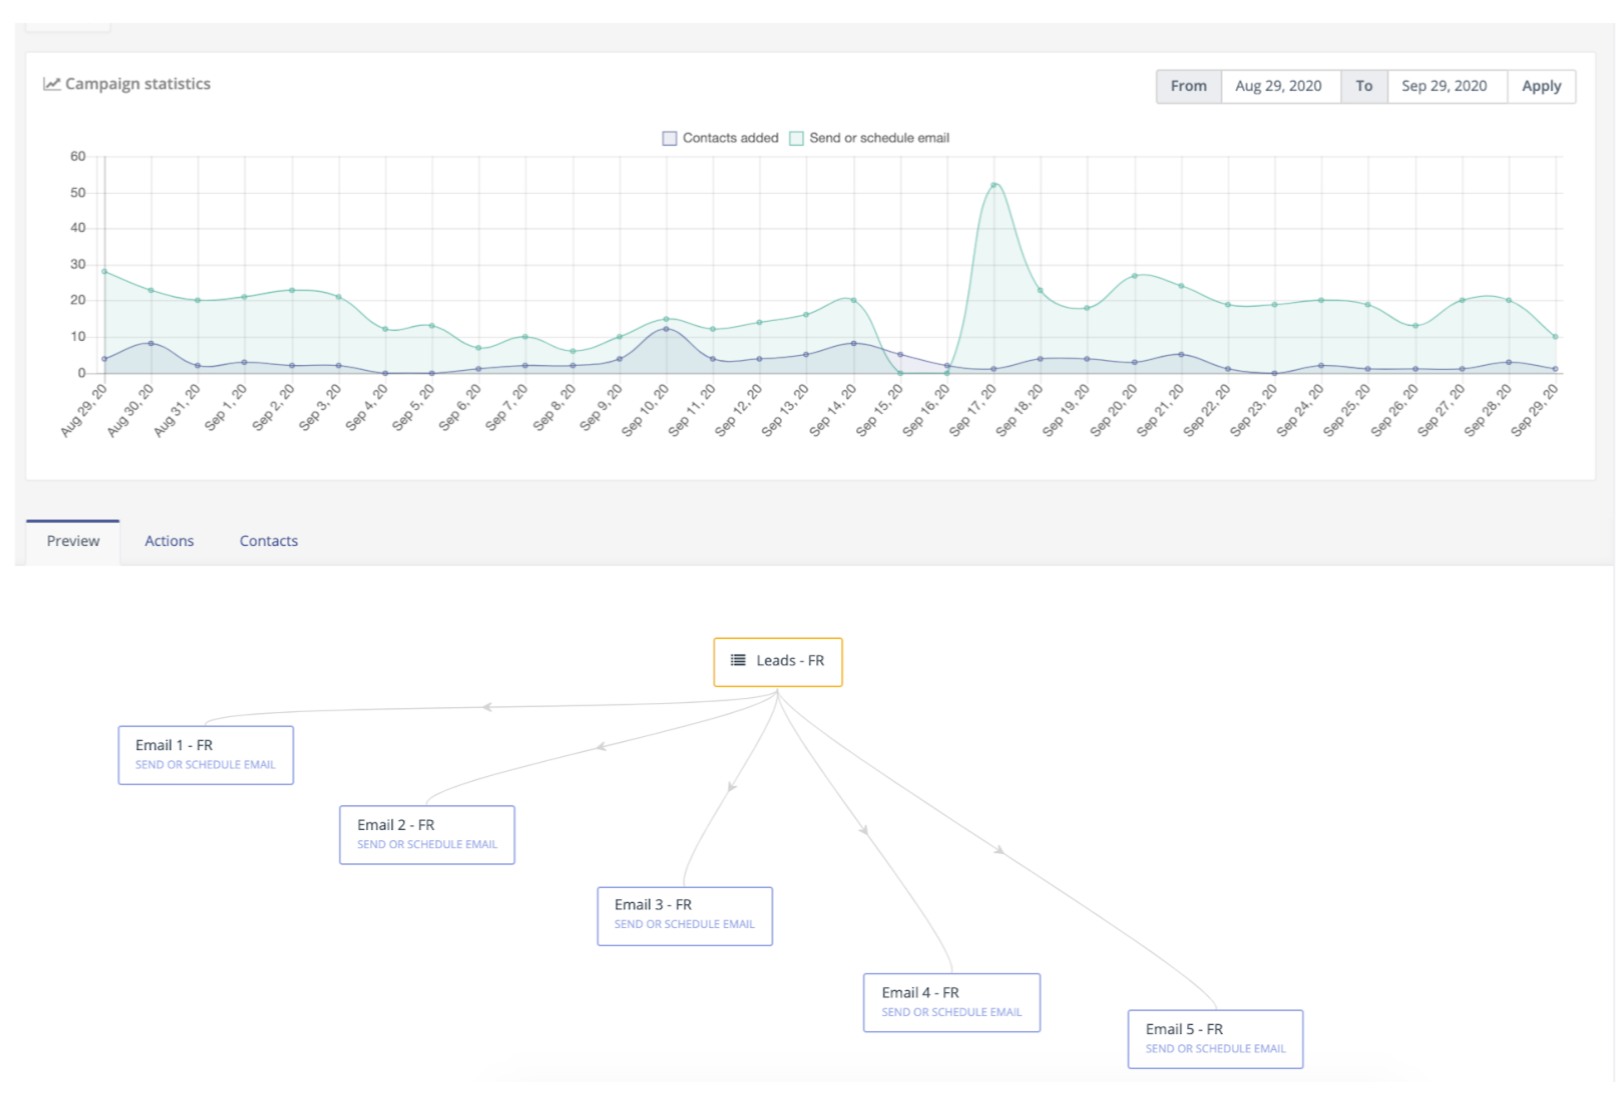This screenshot has width=1624, height=1120.
Task: Switch to the Contacts tab
Action: click(269, 541)
